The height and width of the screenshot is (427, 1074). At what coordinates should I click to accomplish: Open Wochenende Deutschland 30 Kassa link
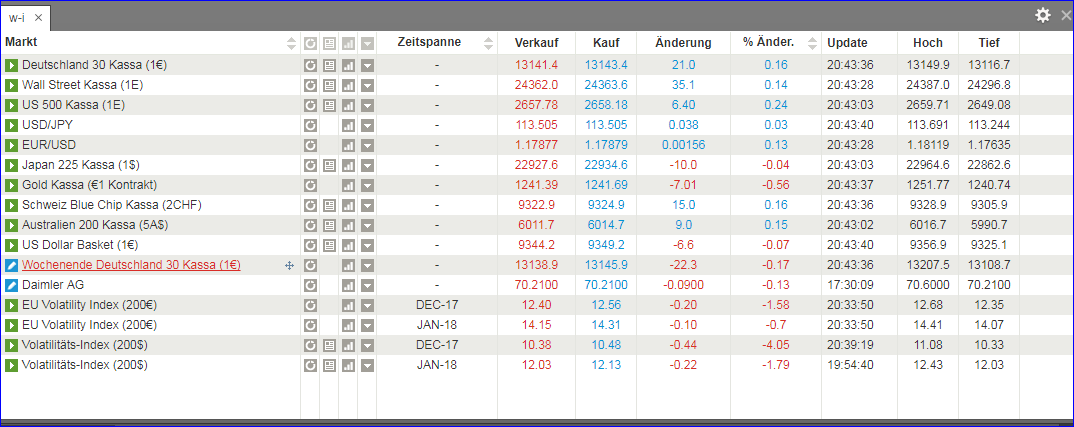[x=131, y=265]
